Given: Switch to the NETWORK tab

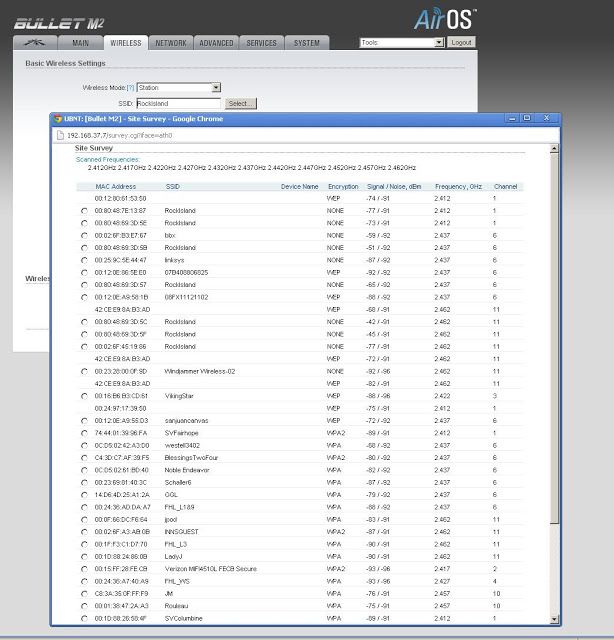Looking at the screenshot, I should pos(171,43).
